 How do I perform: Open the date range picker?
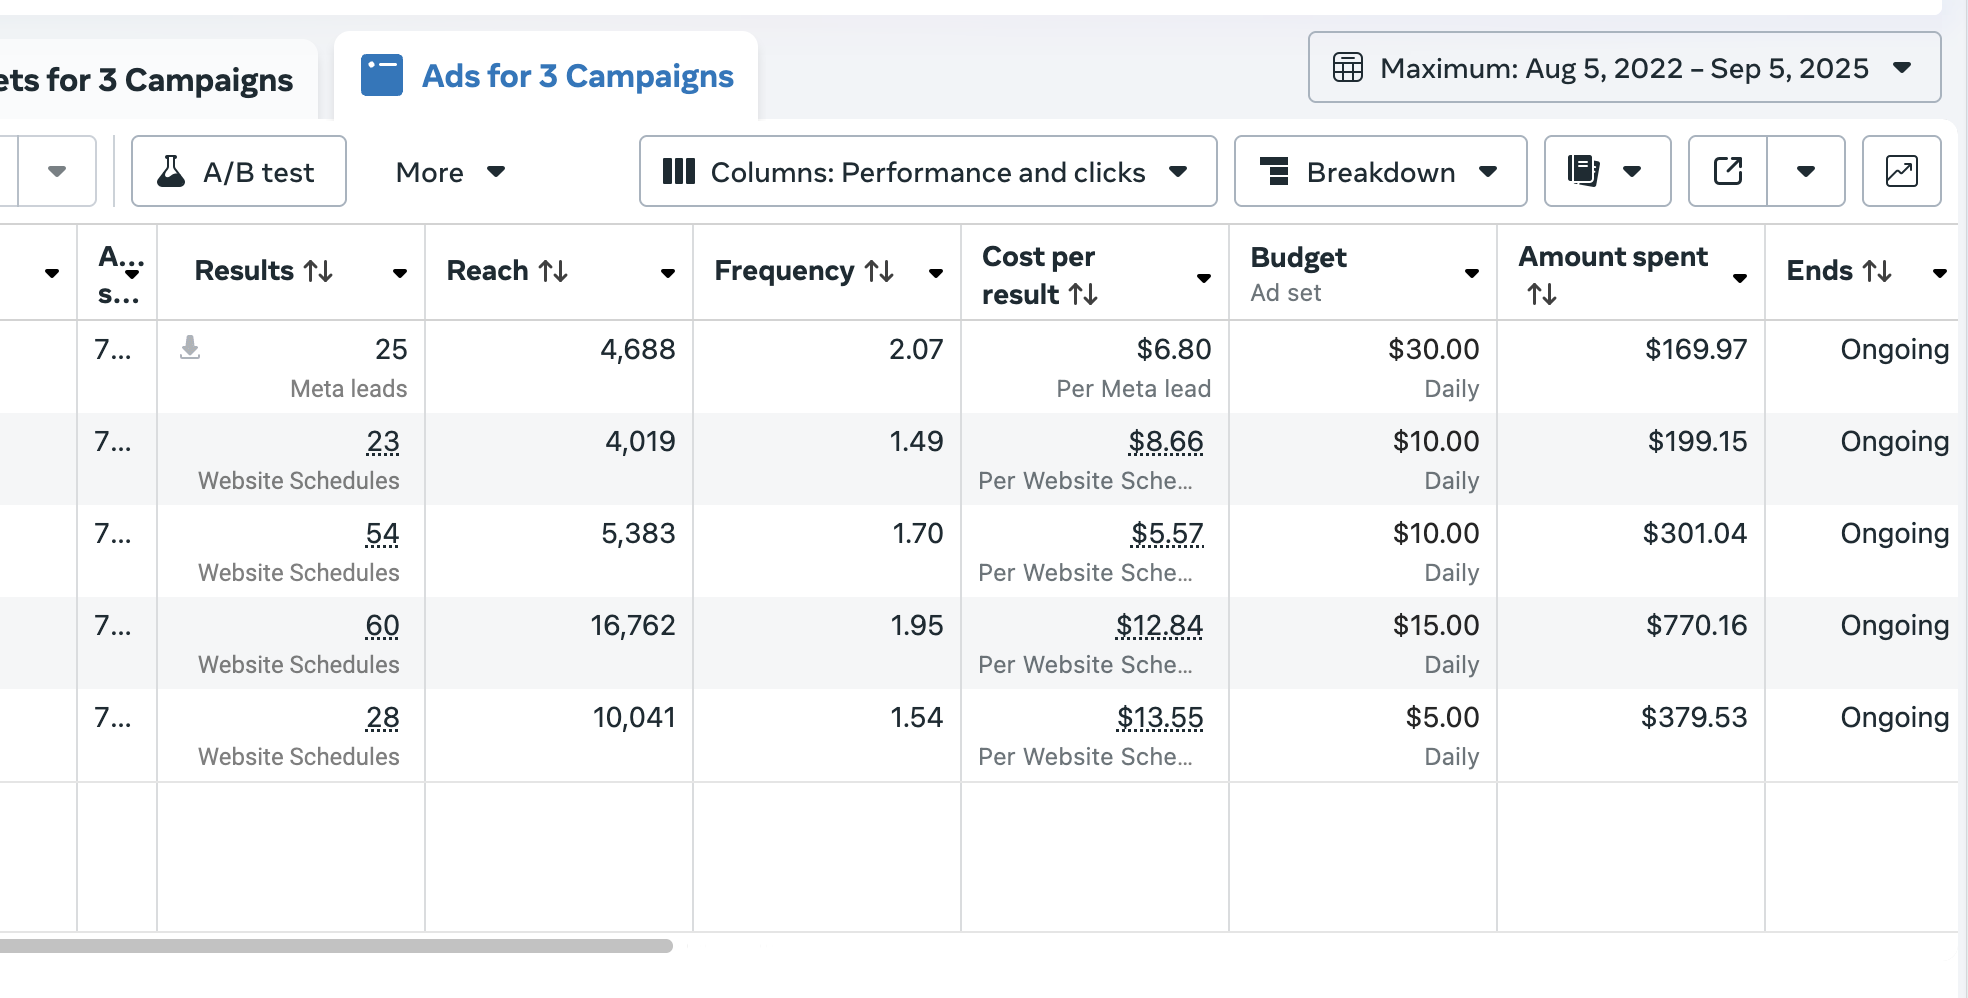tap(1623, 68)
